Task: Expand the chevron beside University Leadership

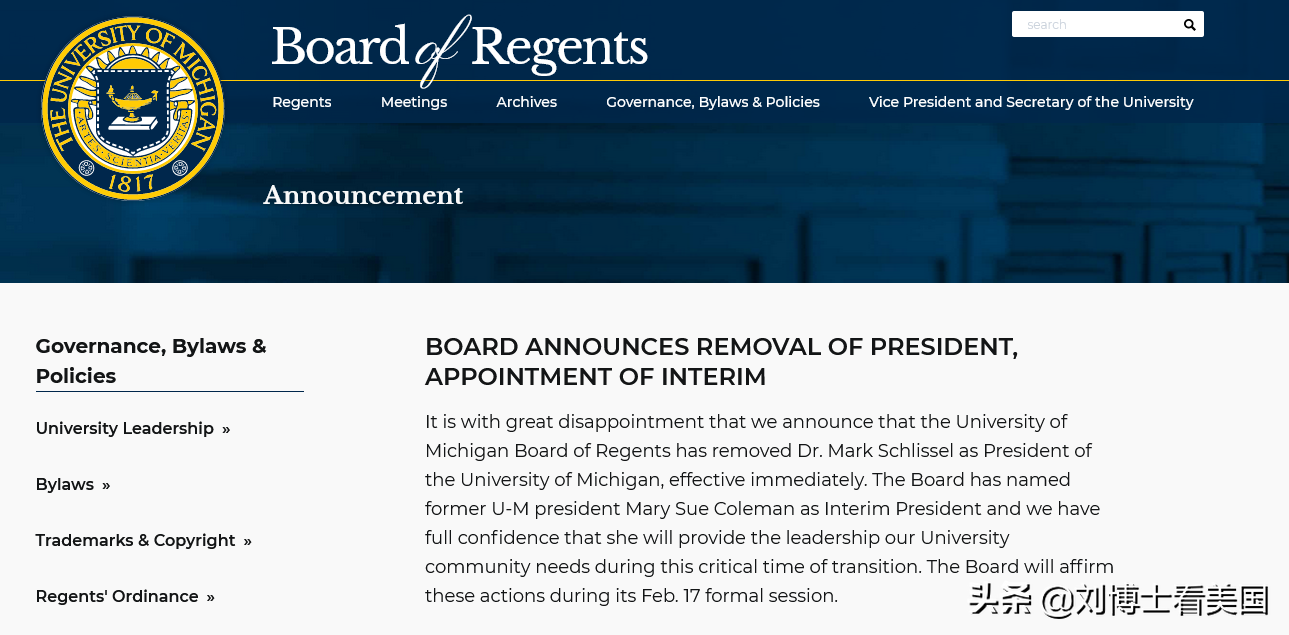Action: pyautogui.click(x=226, y=429)
